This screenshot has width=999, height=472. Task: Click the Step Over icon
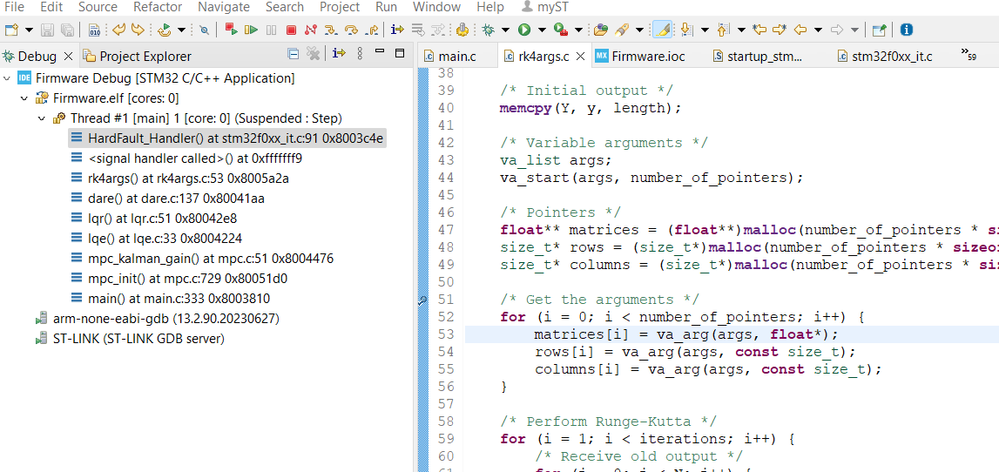pos(351,29)
